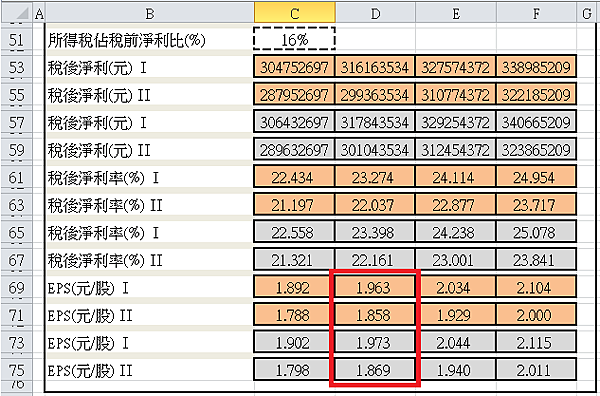The width and height of the screenshot is (600, 396).
Task: Click cell value 289632697
Action: (x=294, y=150)
